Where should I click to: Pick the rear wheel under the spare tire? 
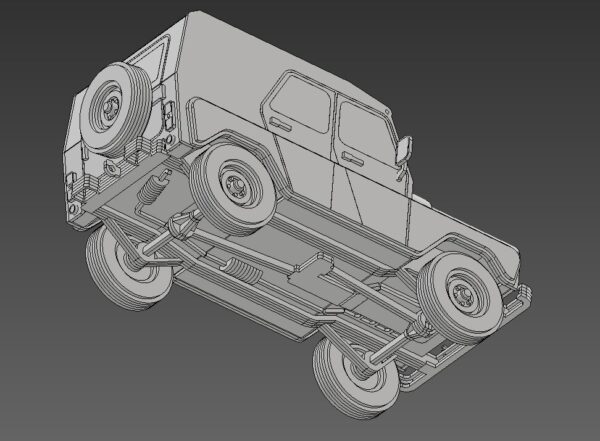125,265
